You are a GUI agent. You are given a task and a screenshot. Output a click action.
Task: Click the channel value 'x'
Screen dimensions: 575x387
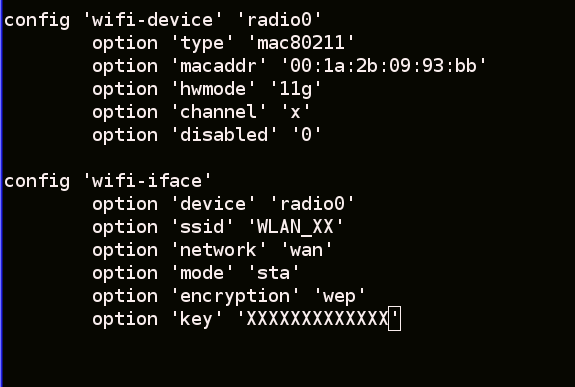pos(295,112)
